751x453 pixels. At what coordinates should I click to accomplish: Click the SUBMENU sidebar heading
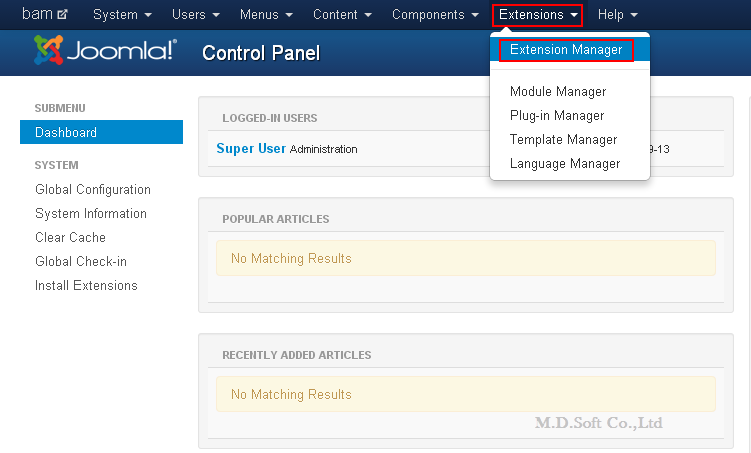click(60, 108)
